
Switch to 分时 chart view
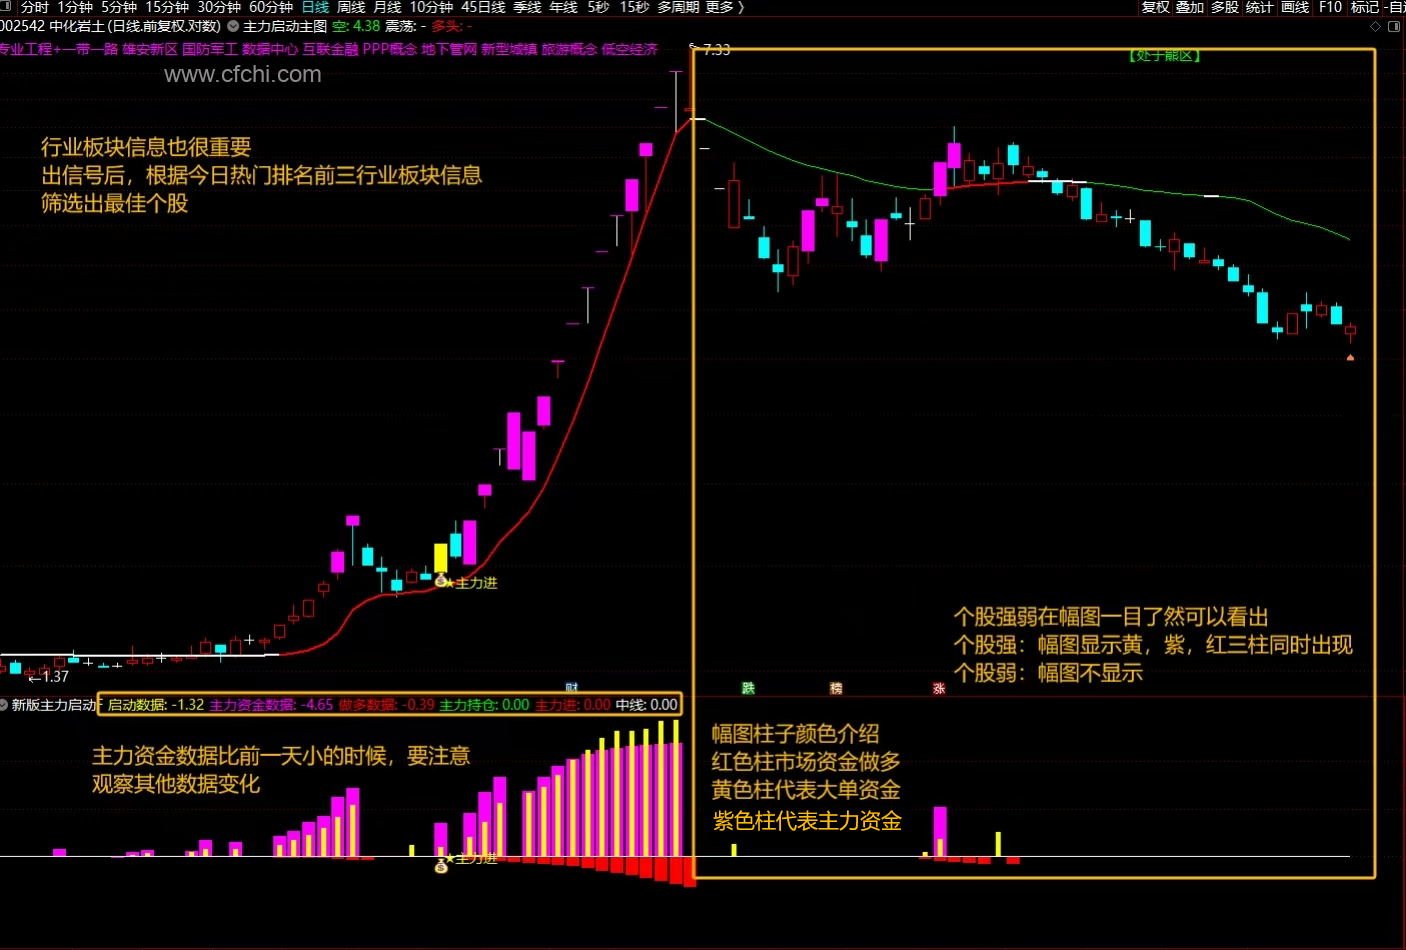coord(35,7)
